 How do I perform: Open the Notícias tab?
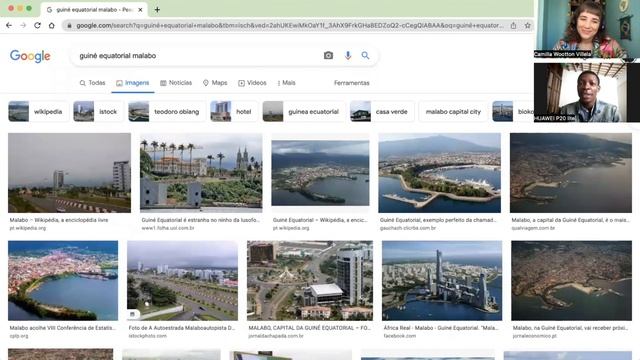(x=176, y=83)
